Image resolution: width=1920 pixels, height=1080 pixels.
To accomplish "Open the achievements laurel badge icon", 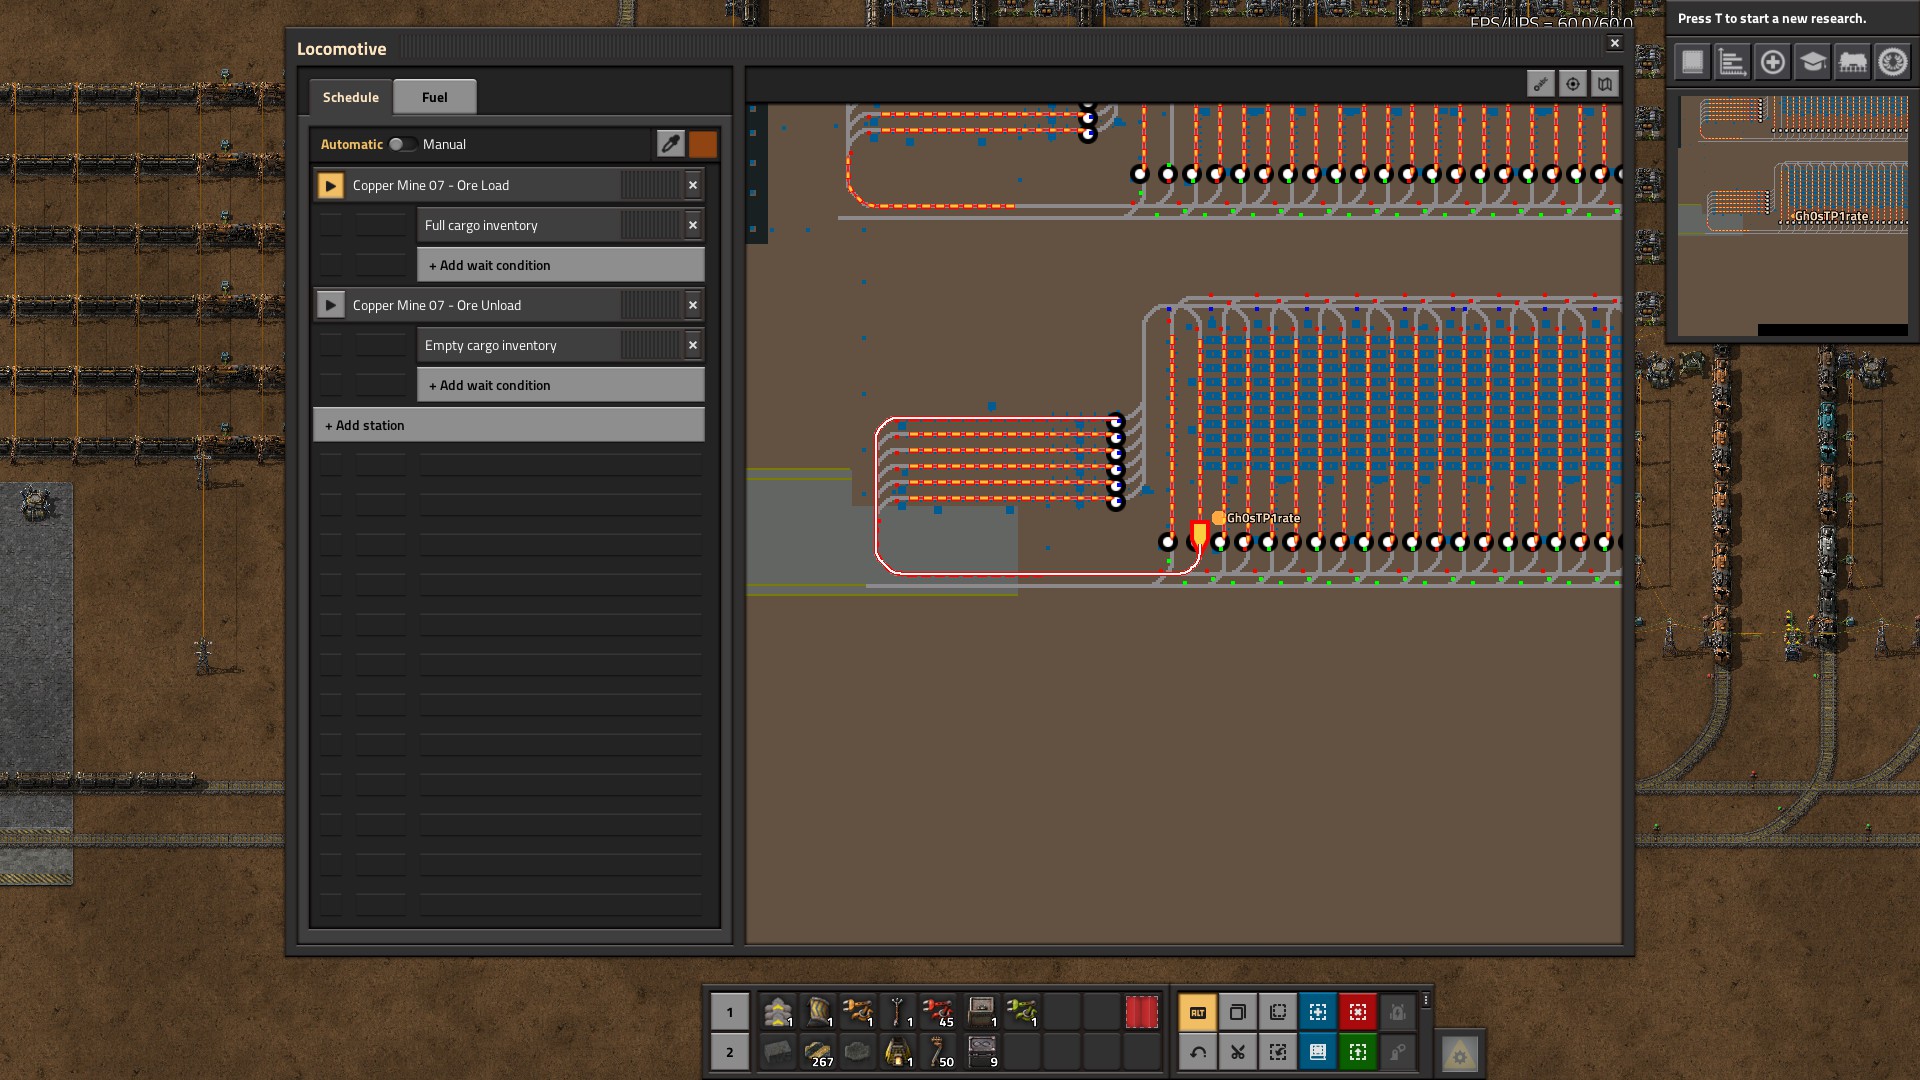I will [1892, 62].
